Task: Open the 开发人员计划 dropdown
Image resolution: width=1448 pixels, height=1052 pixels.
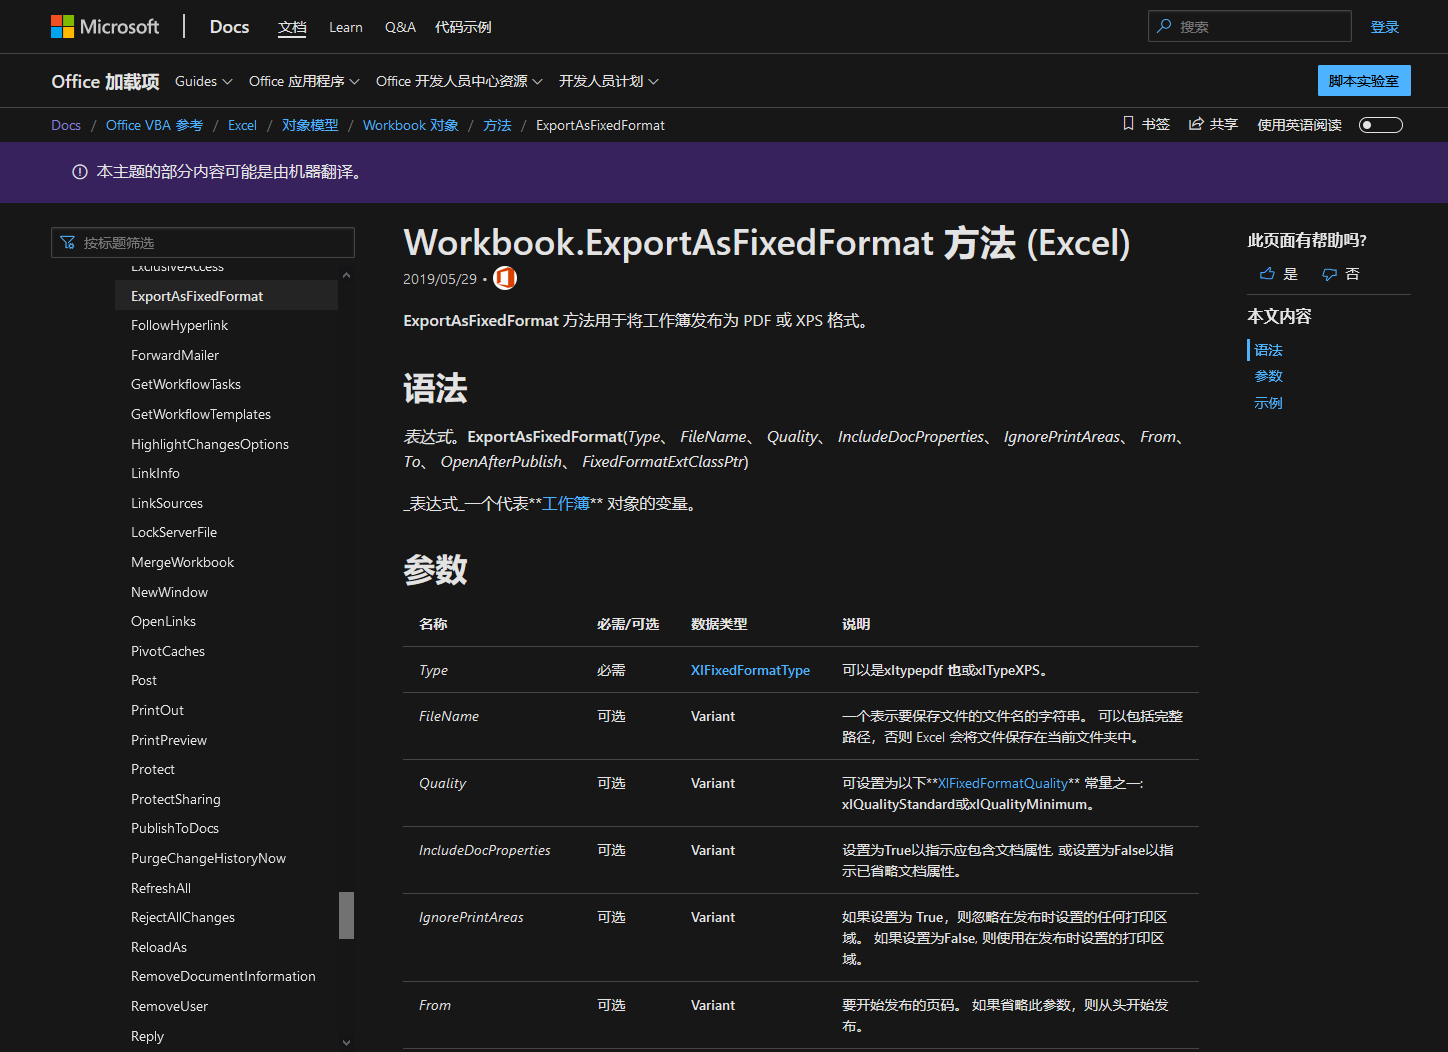Action: pos(609,81)
